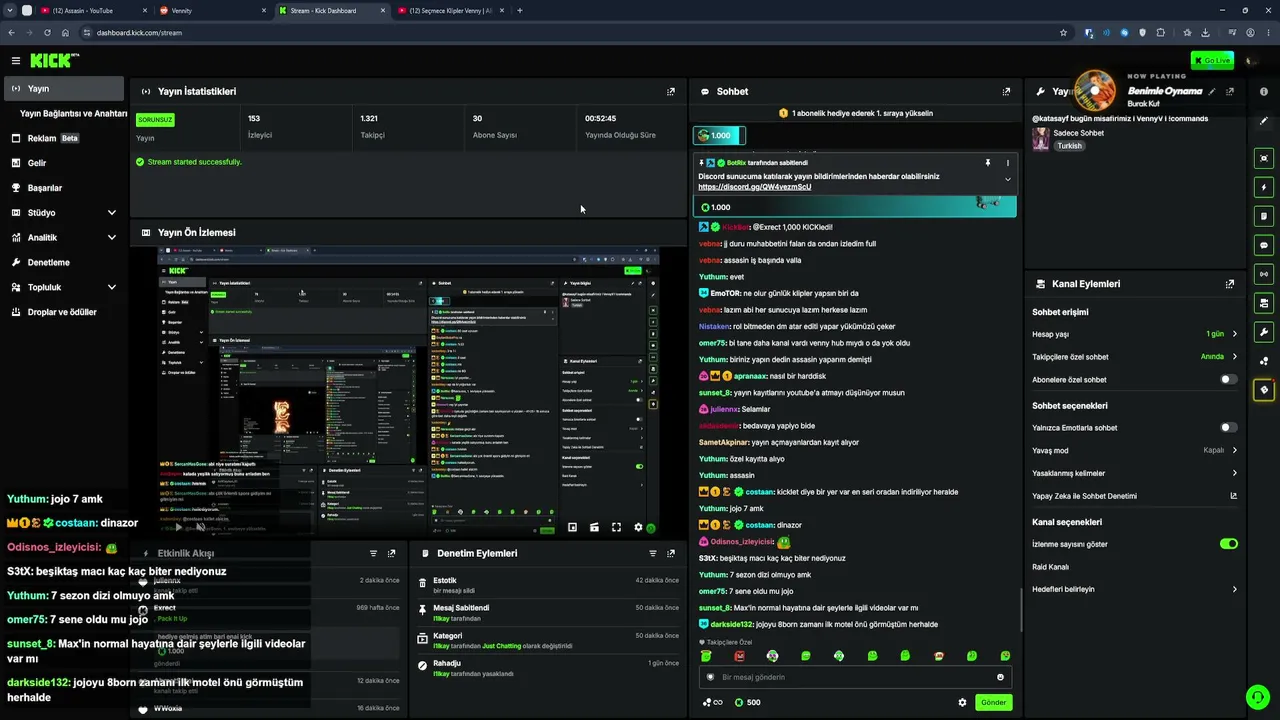Image resolution: width=1280 pixels, height=720 pixels.
Task: Pop out the Denetim Eylemleri panel
Action: (671, 553)
